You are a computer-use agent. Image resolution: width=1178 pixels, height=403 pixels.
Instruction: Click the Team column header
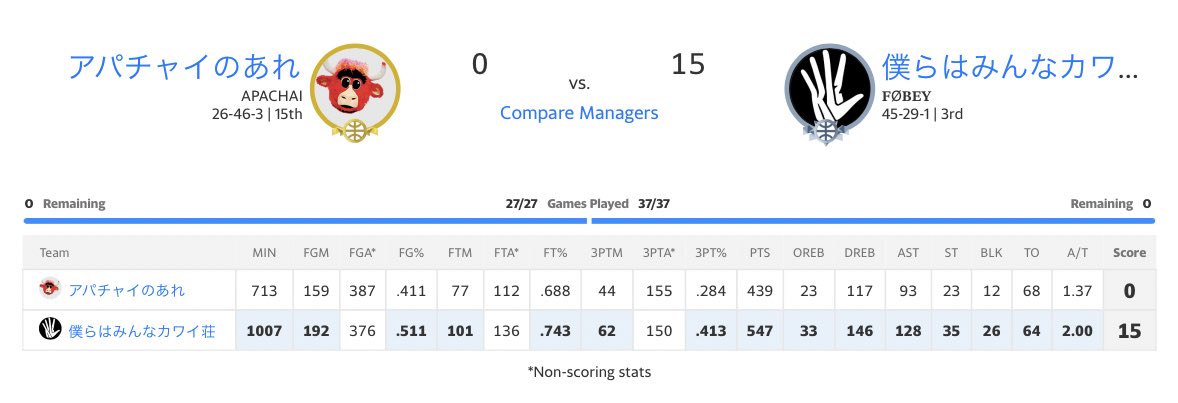54,253
